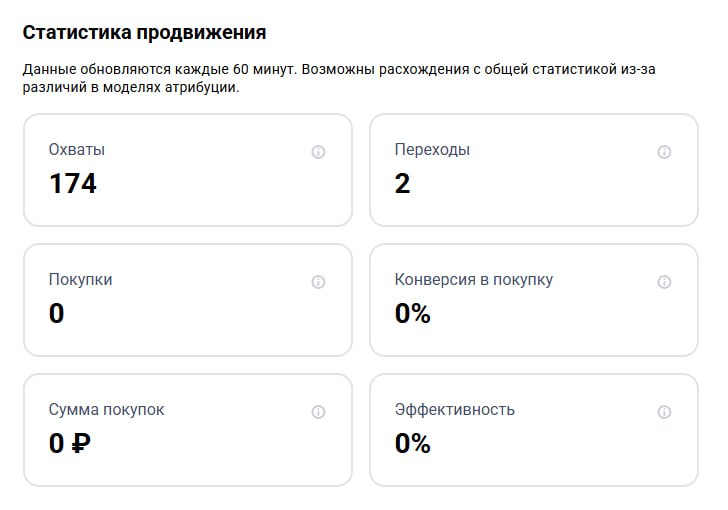Open the Эффективность info icon

pos(664,412)
